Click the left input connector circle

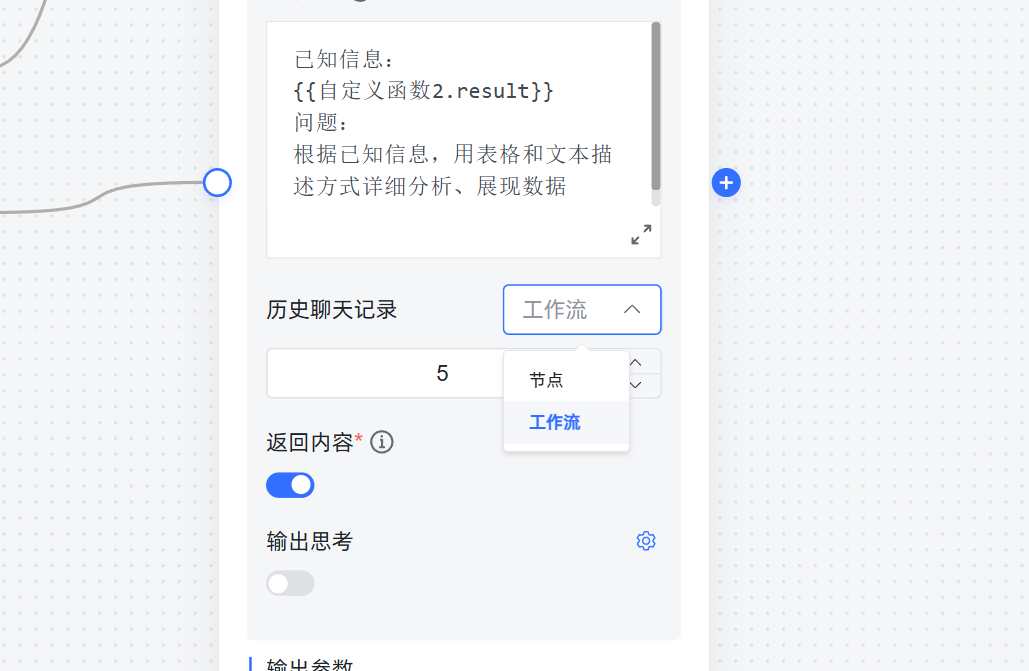click(x=217, y=183)
